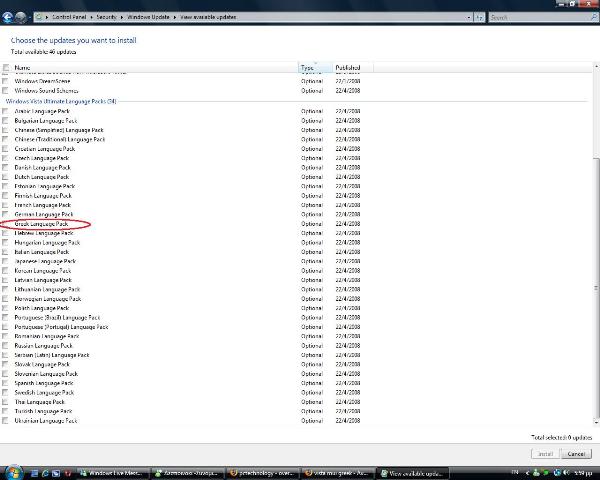Select Serbian (Latin) Language Pack row text

(x=52, y=355)
